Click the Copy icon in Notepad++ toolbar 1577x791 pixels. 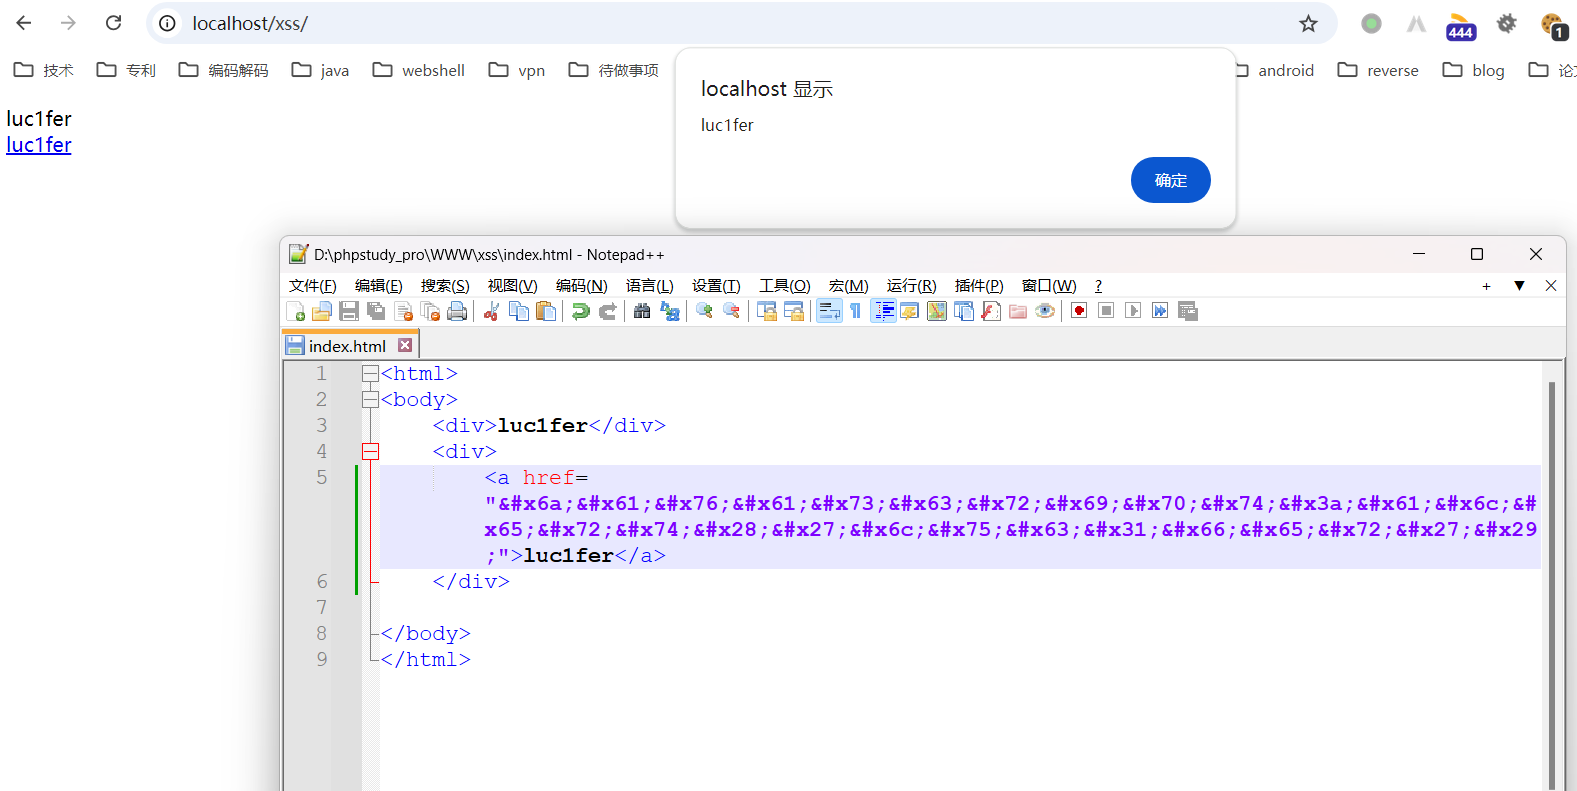519,311
